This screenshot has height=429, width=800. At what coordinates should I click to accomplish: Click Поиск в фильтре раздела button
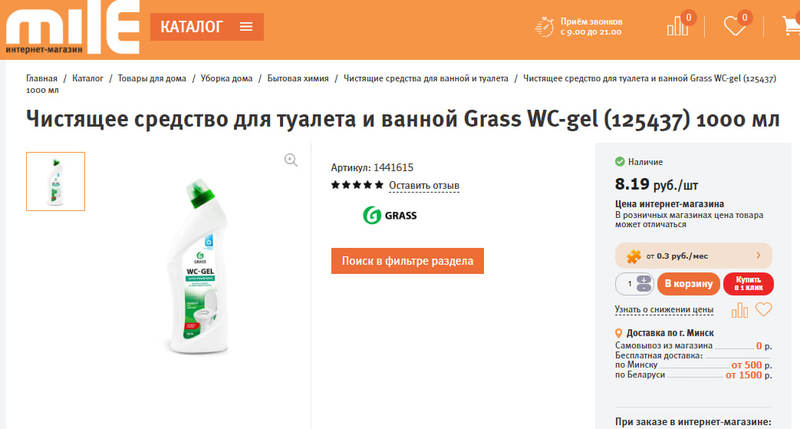408,261
